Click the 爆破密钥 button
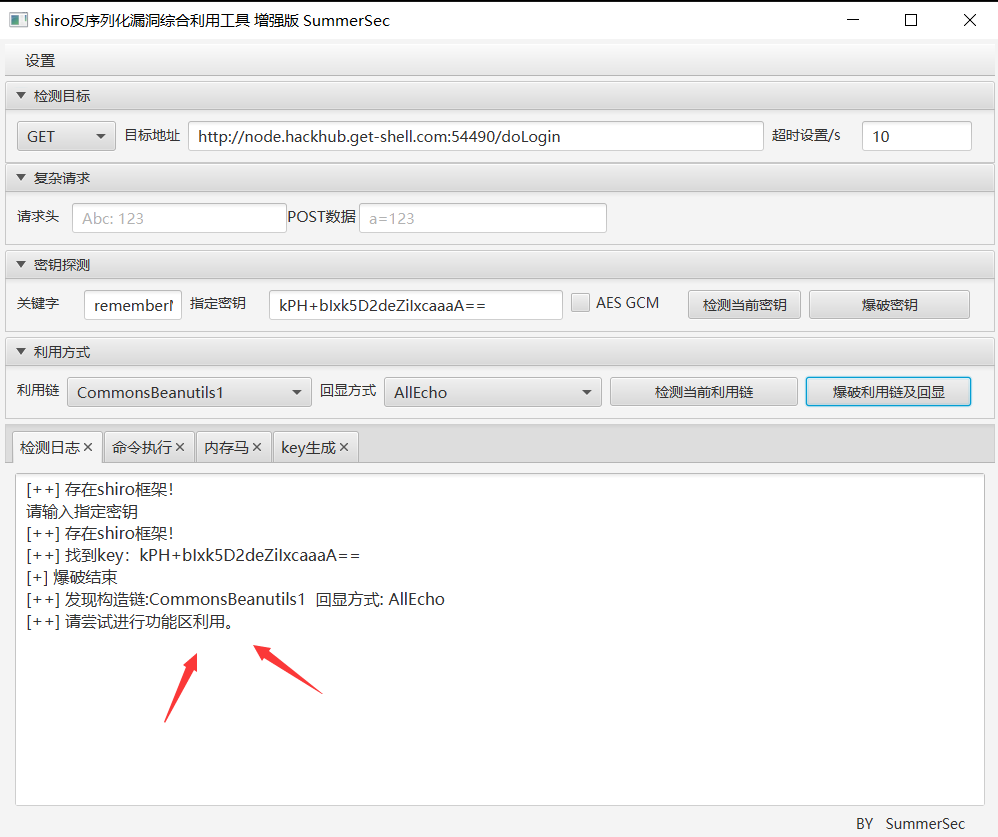 coord(888,304)
